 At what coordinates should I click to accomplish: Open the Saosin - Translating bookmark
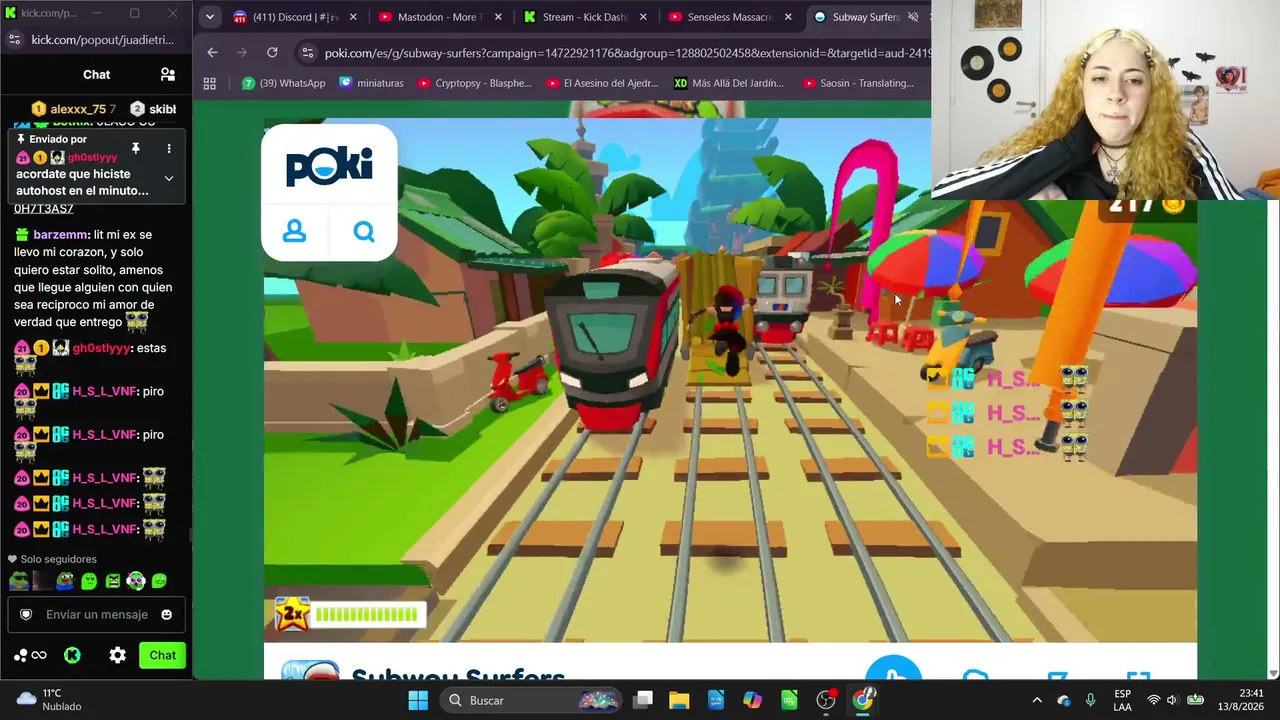click(857, 83)
